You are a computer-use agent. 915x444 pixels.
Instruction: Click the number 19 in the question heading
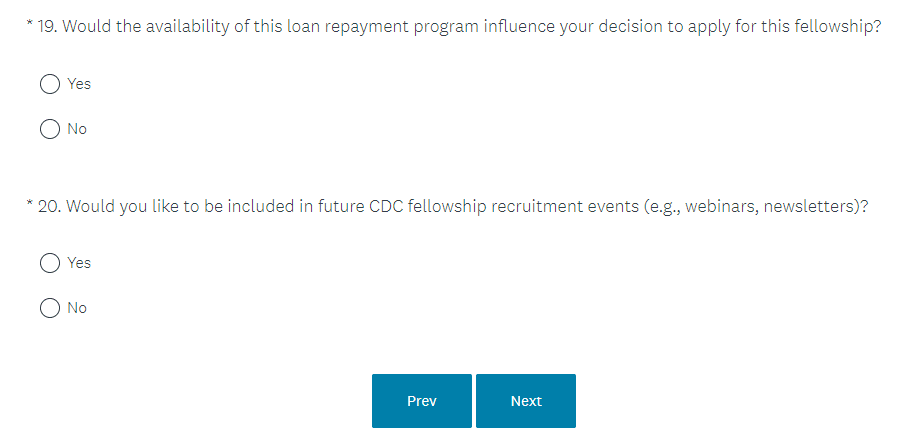46,26
